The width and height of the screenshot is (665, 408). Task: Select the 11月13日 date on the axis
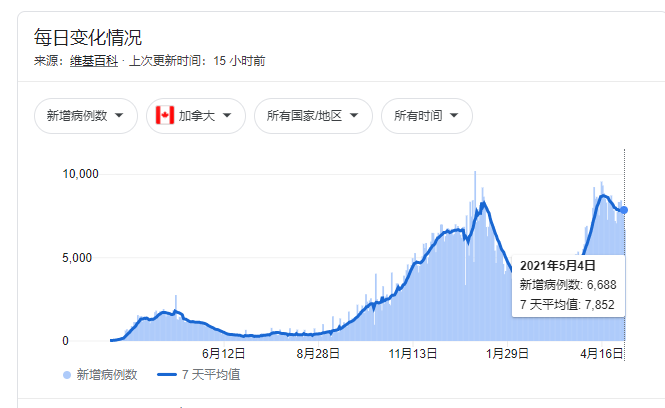[x=413, y=354]
